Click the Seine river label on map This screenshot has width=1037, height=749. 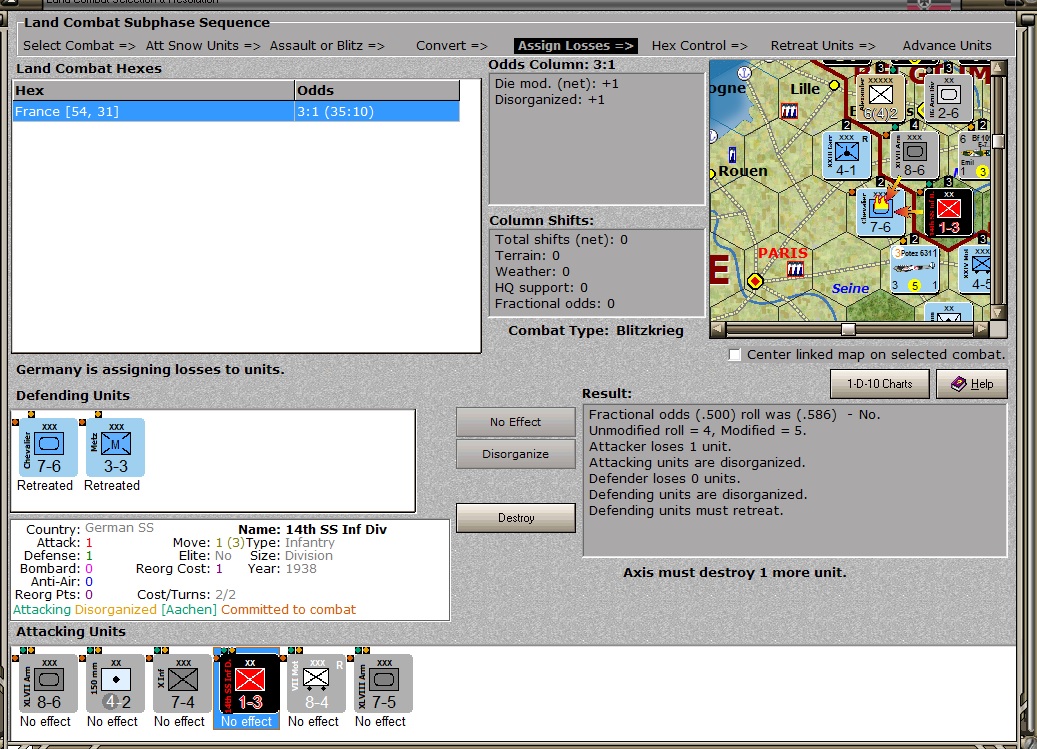click(850, 288)
